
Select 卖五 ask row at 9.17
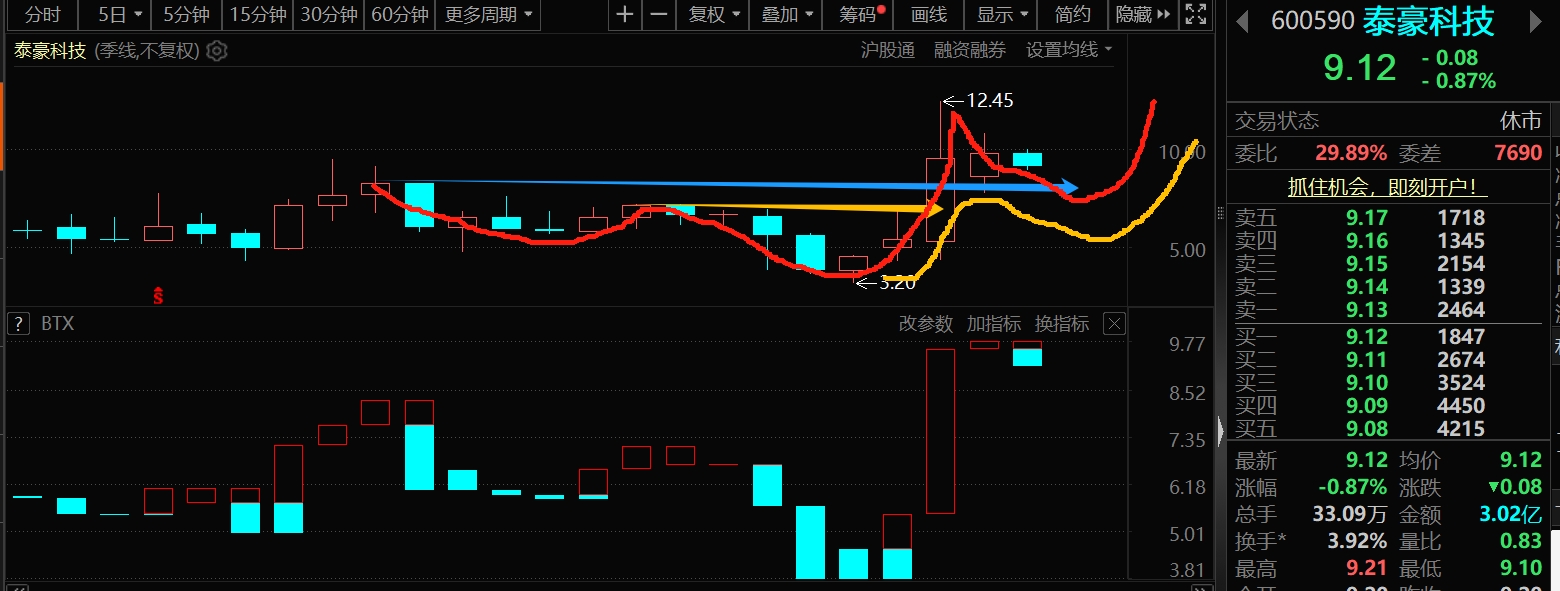coord(1389,217)
